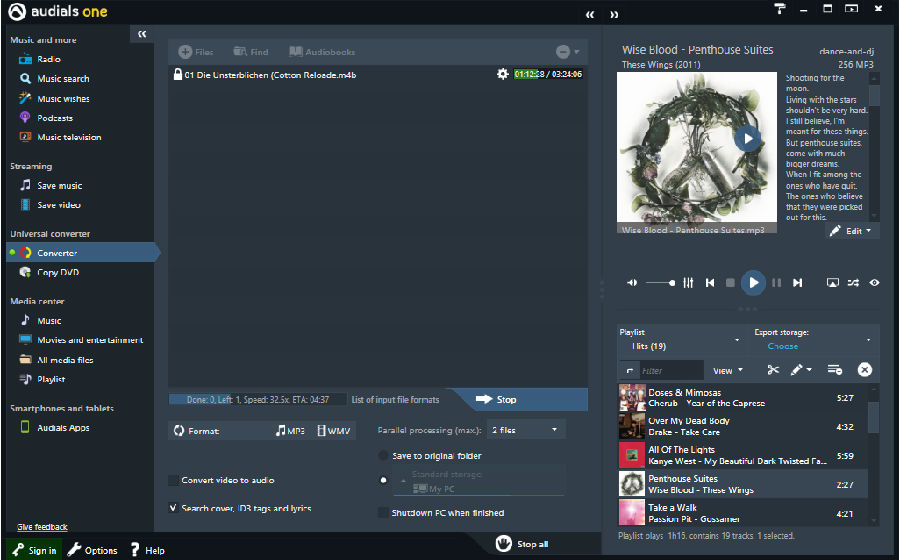This screenshot has width=900, height=560.
Task: Follow the Give feedback link
Action: (x=42, y=527)
